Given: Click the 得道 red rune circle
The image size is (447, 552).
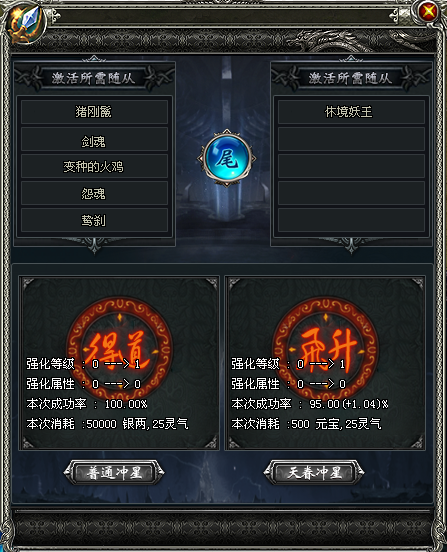Looking at the screenshot, I should [119, 348].
